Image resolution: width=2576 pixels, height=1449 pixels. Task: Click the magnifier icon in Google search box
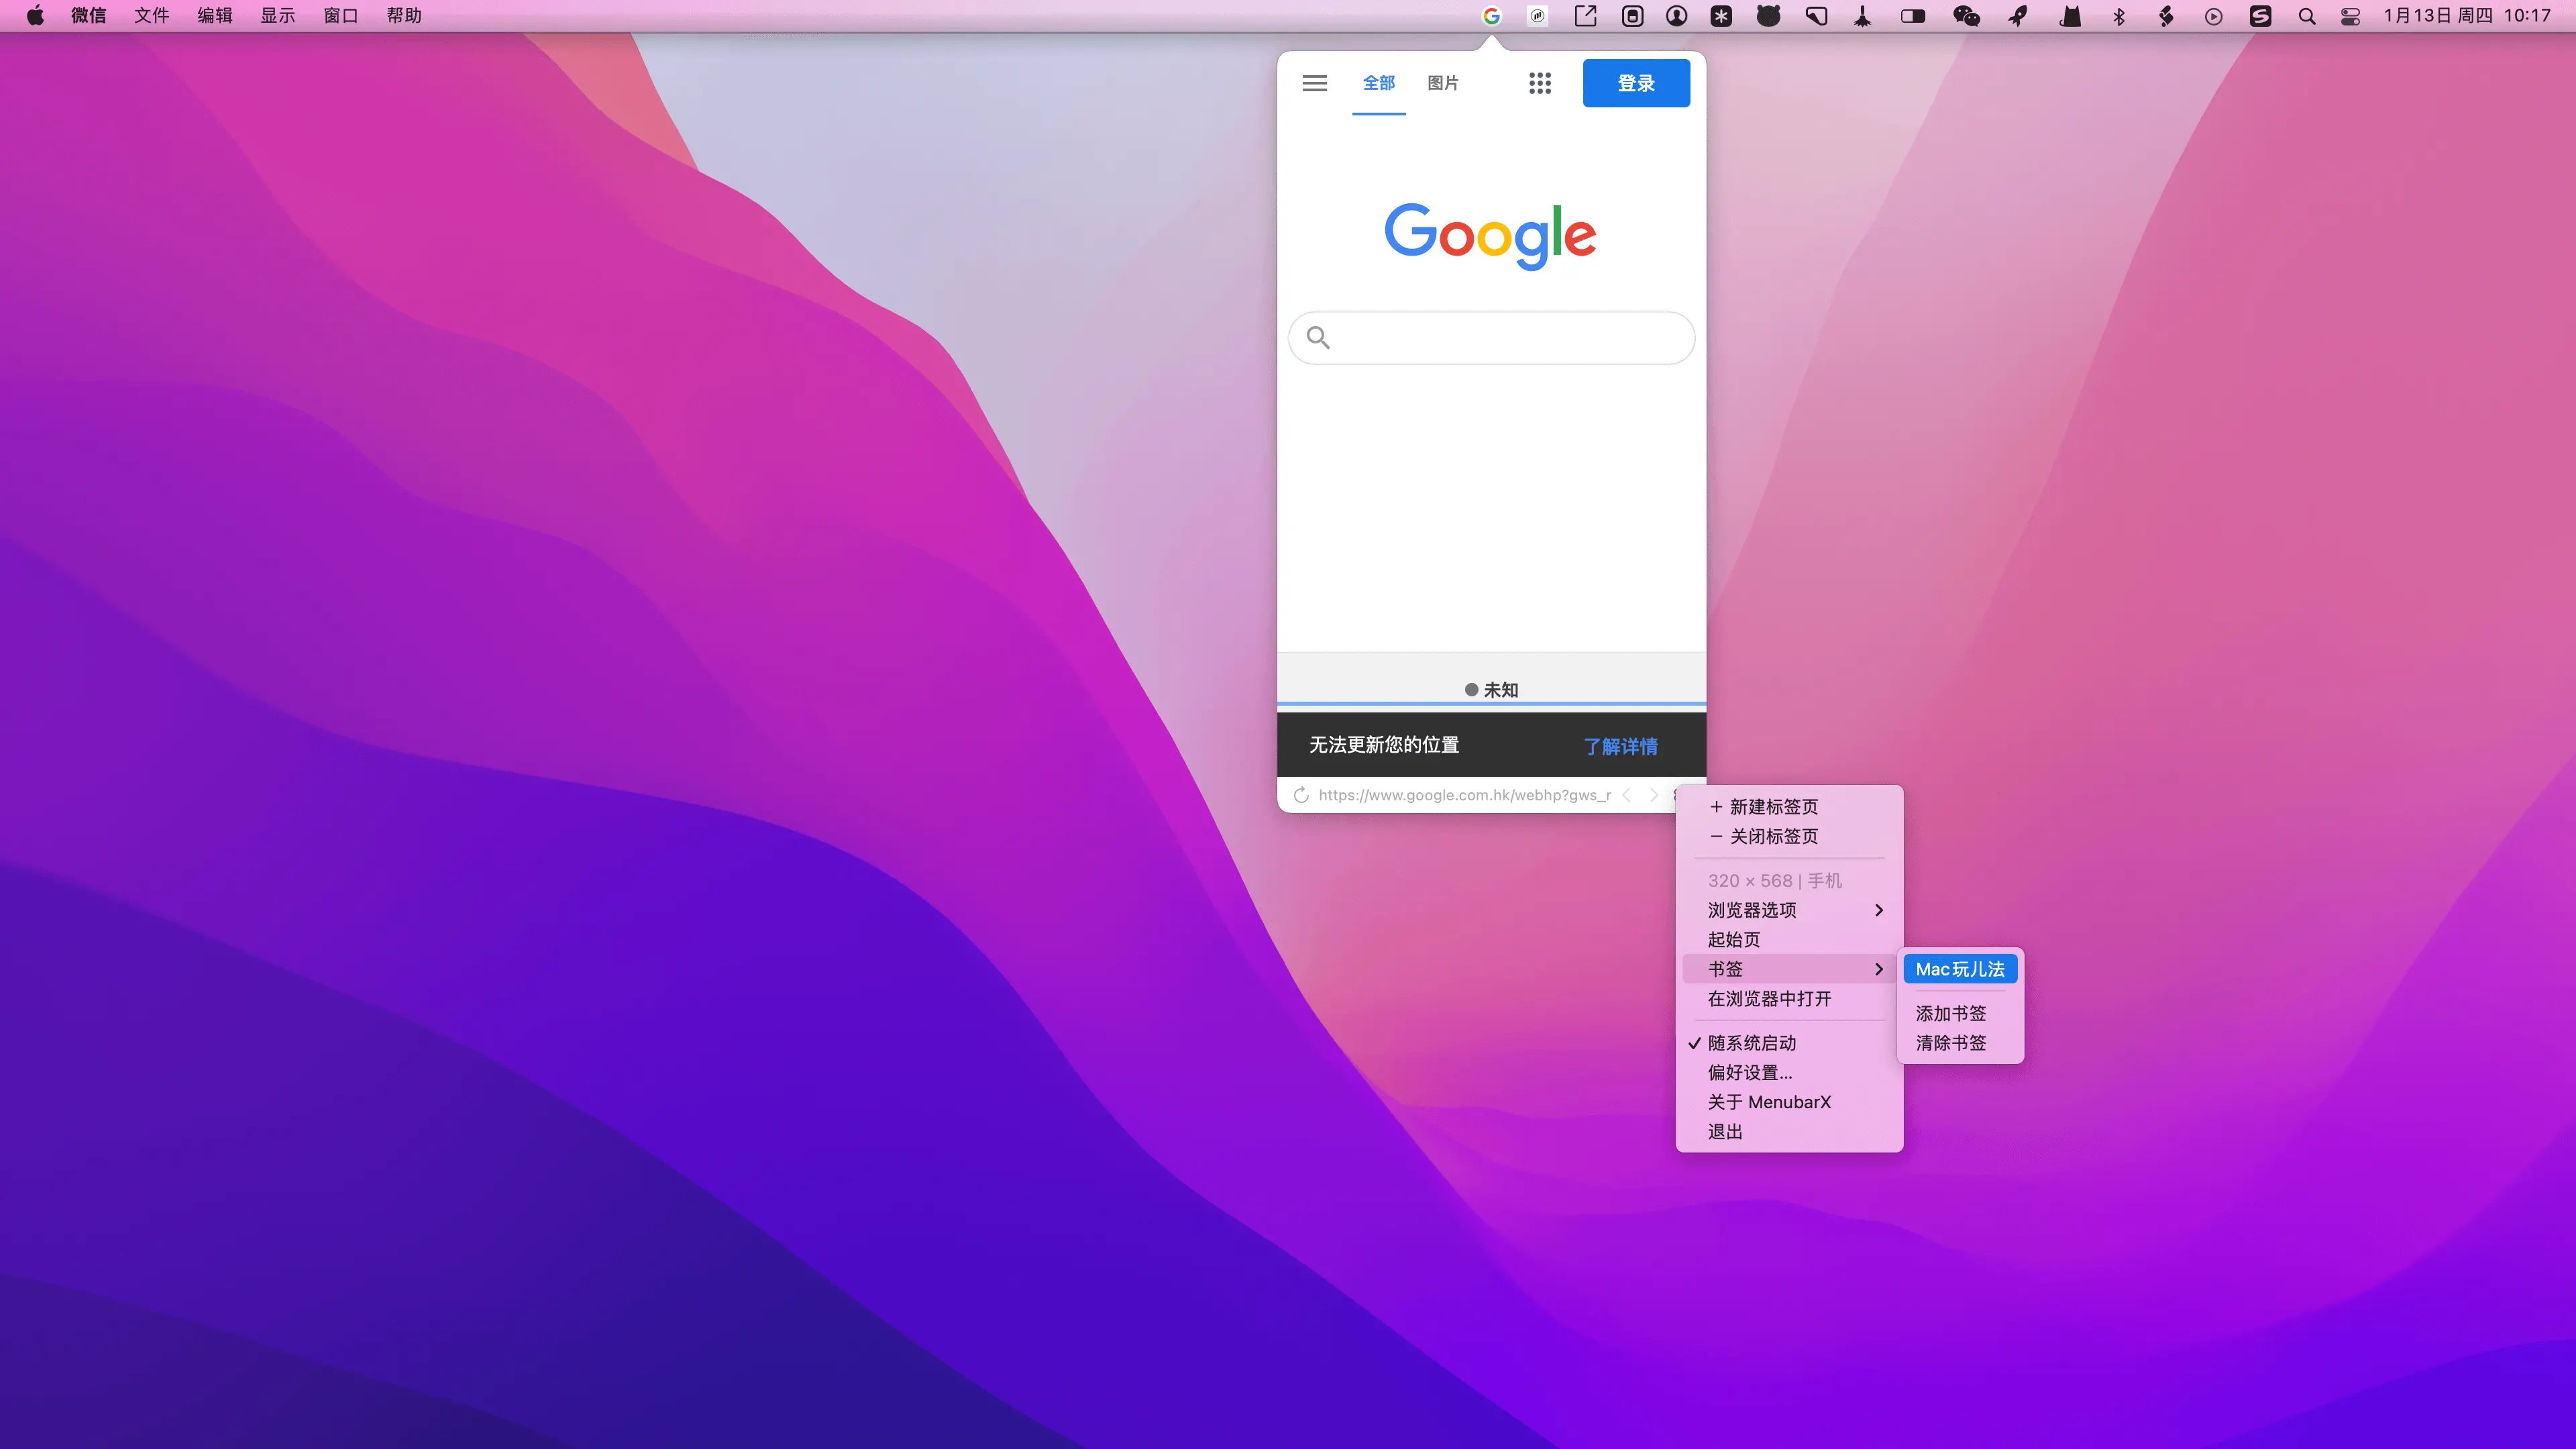coord(1318,338)
